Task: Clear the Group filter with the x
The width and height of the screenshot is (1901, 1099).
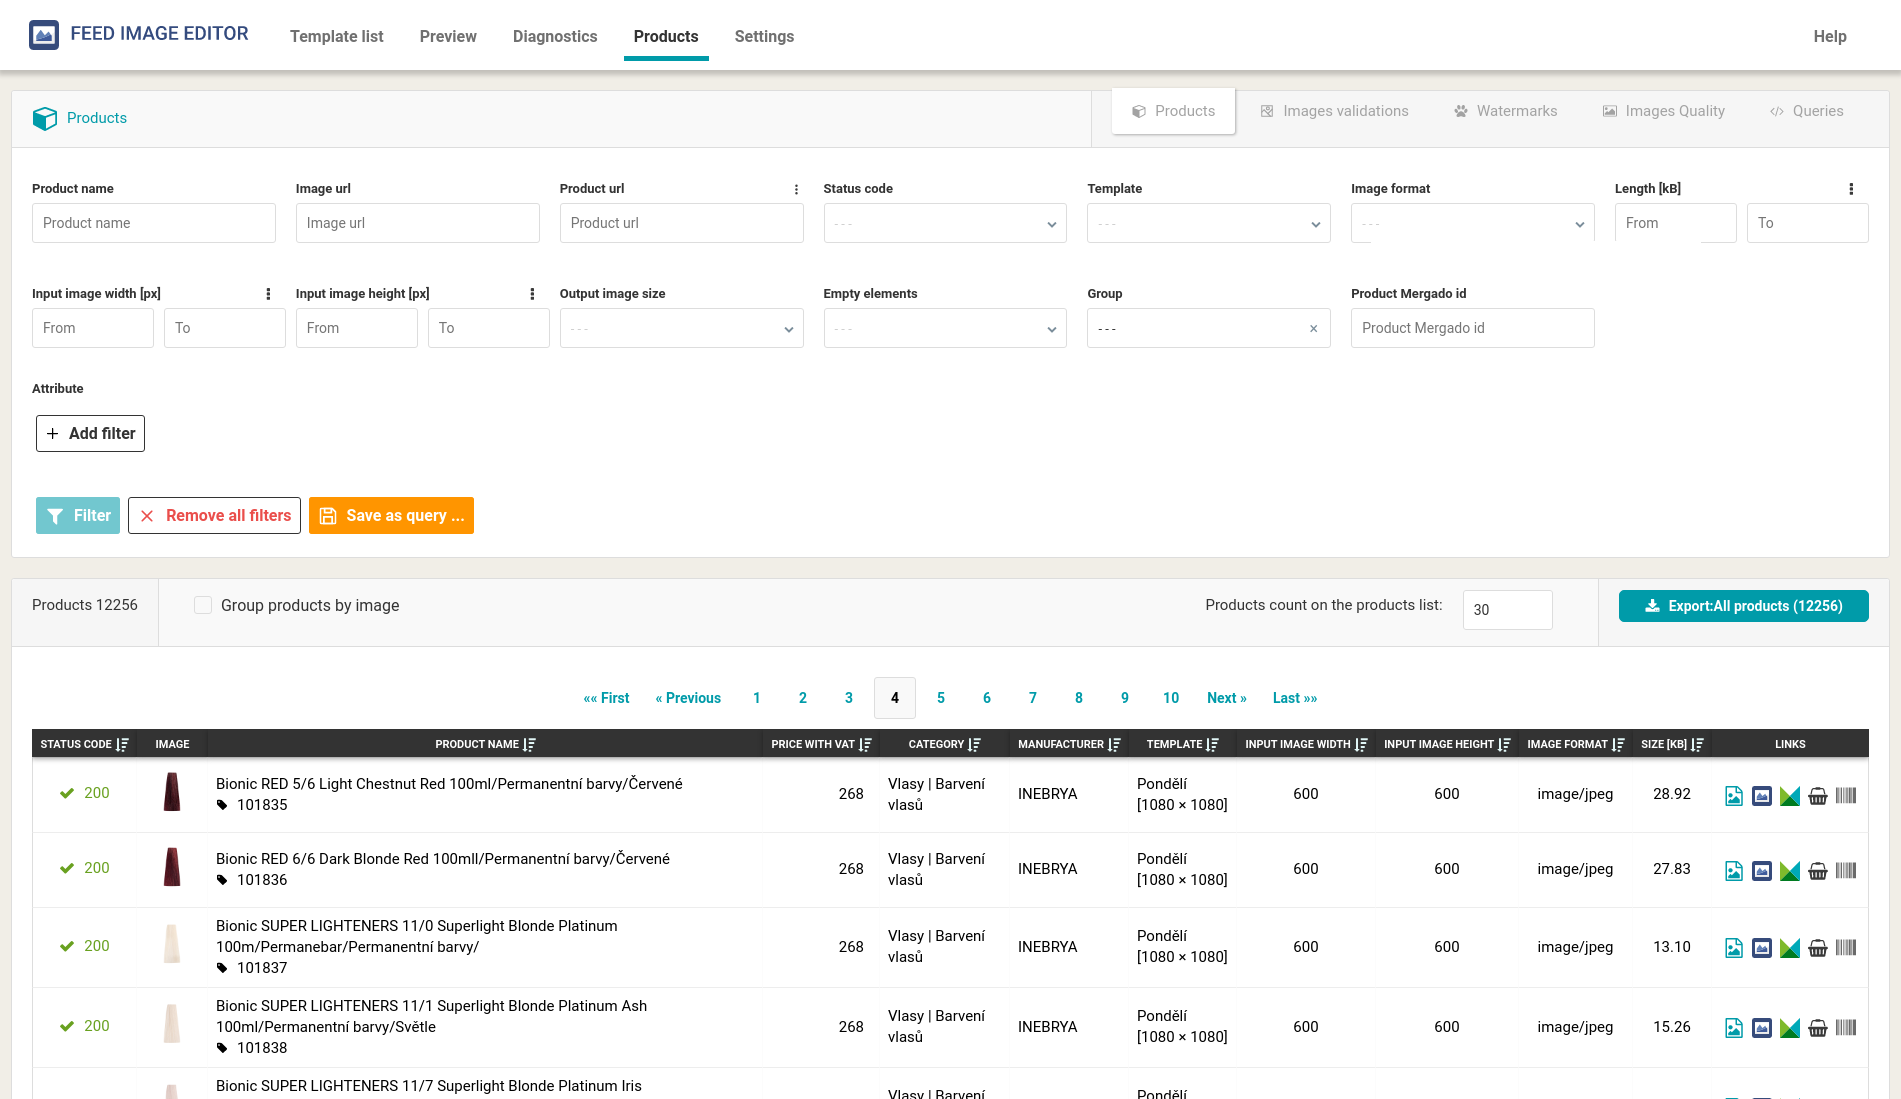Action: coord(1313,329)
